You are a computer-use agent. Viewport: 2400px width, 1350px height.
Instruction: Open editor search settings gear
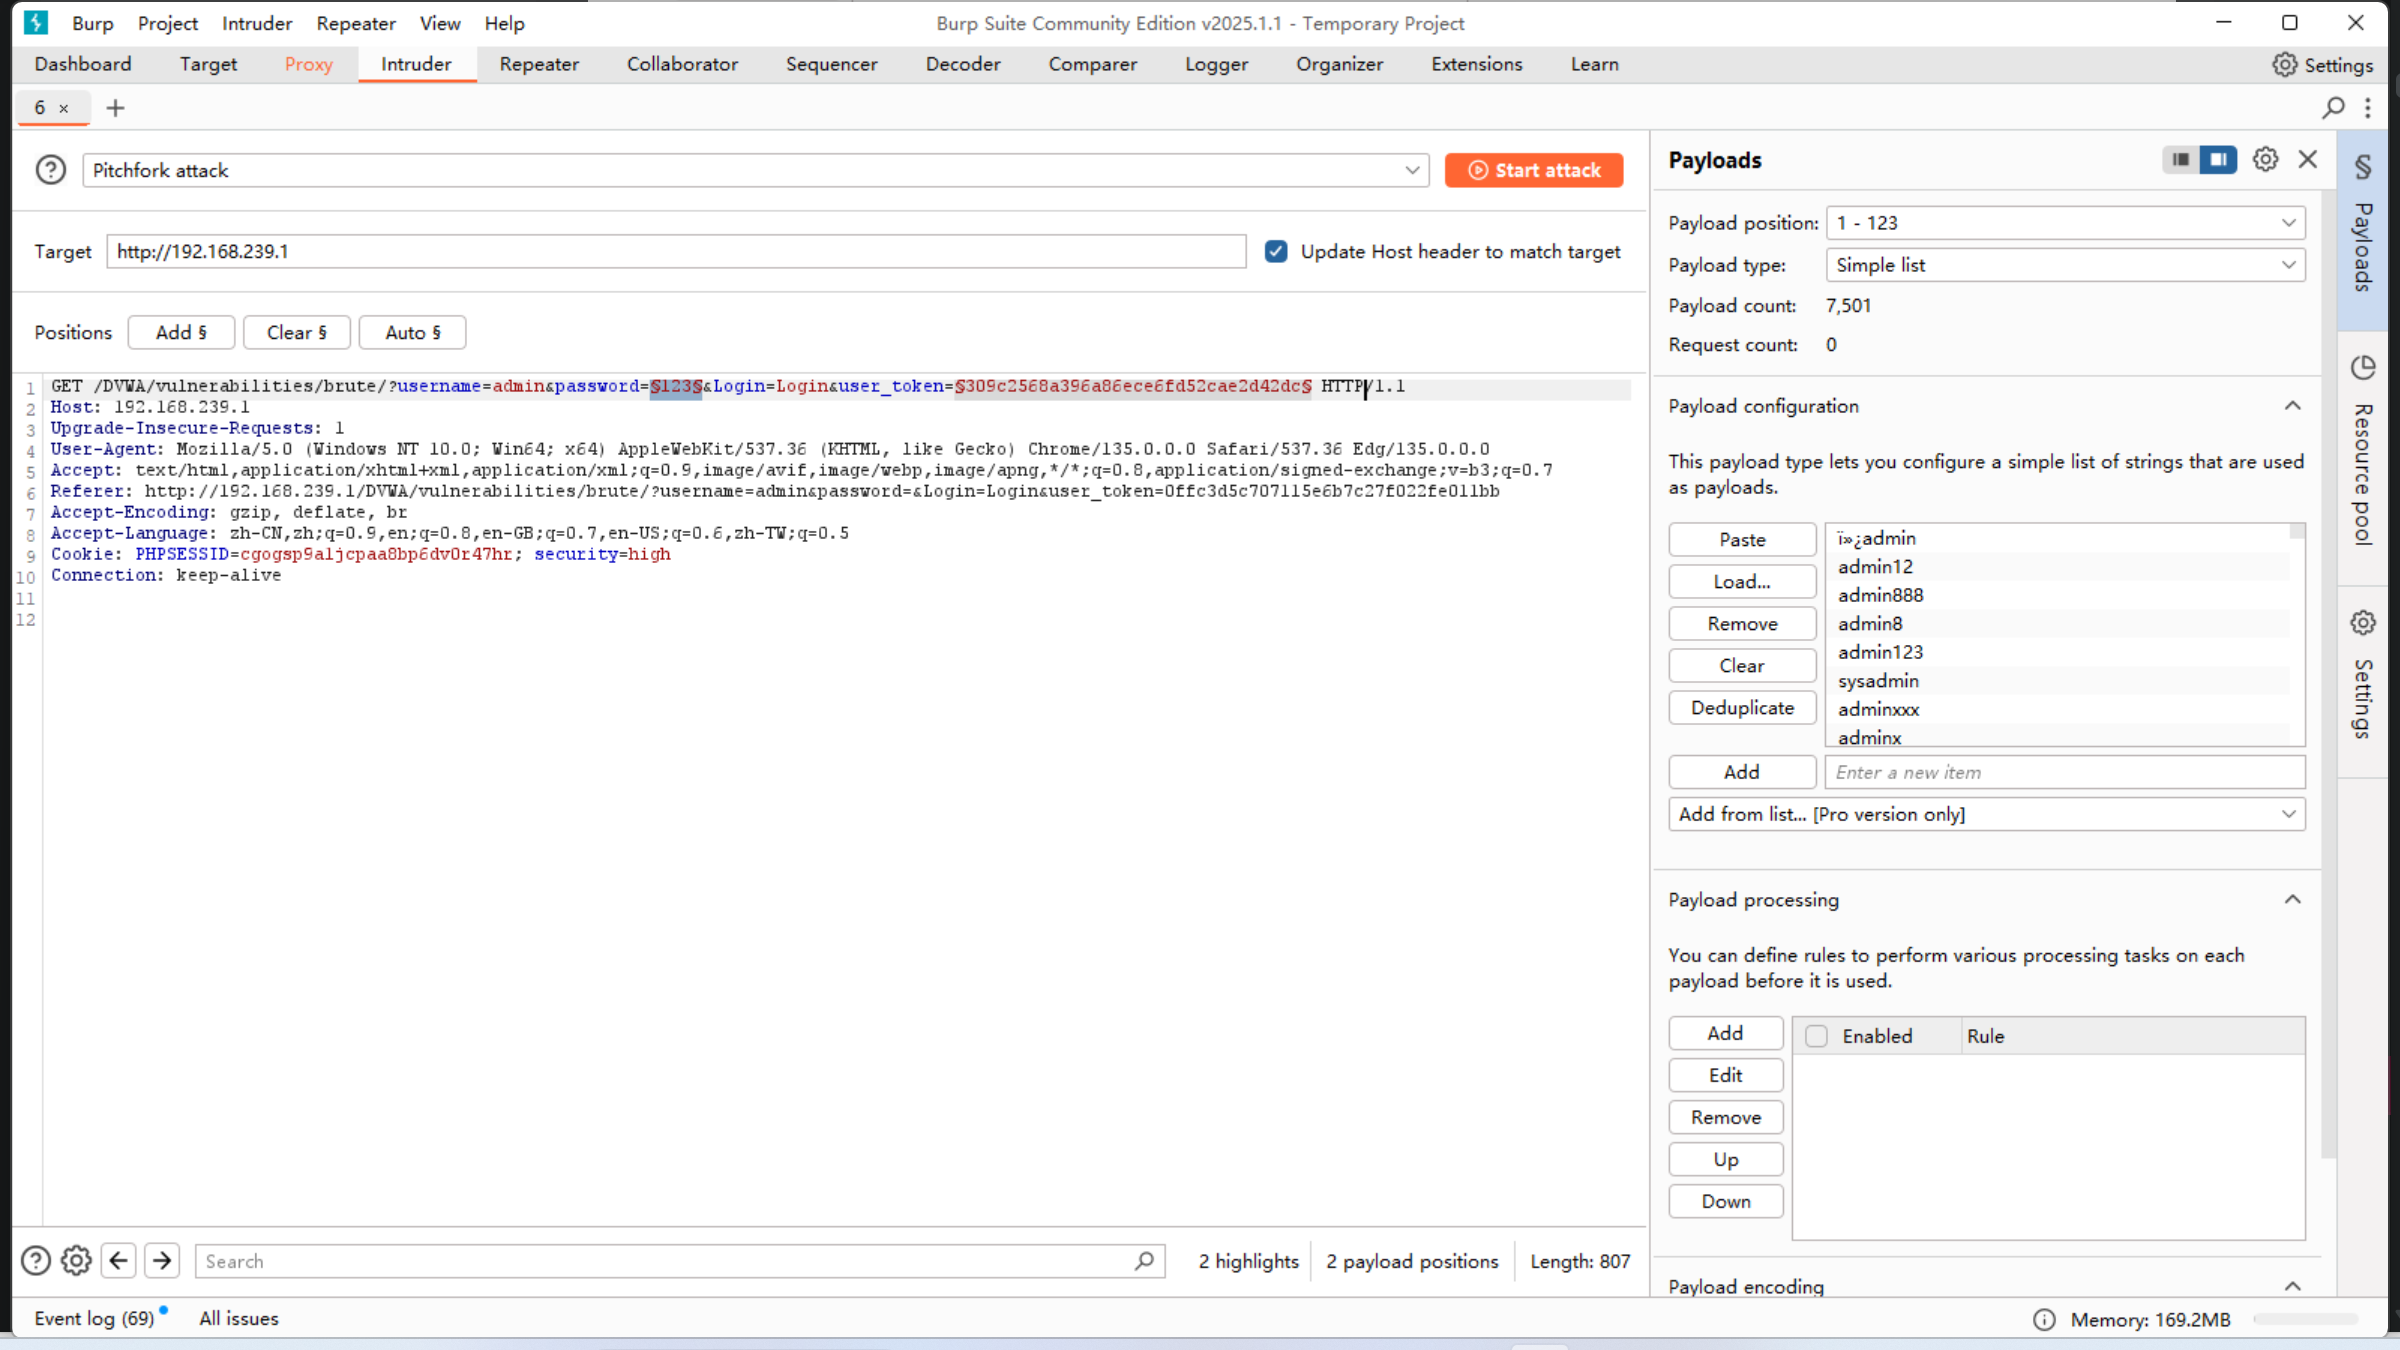[76, 1261]
